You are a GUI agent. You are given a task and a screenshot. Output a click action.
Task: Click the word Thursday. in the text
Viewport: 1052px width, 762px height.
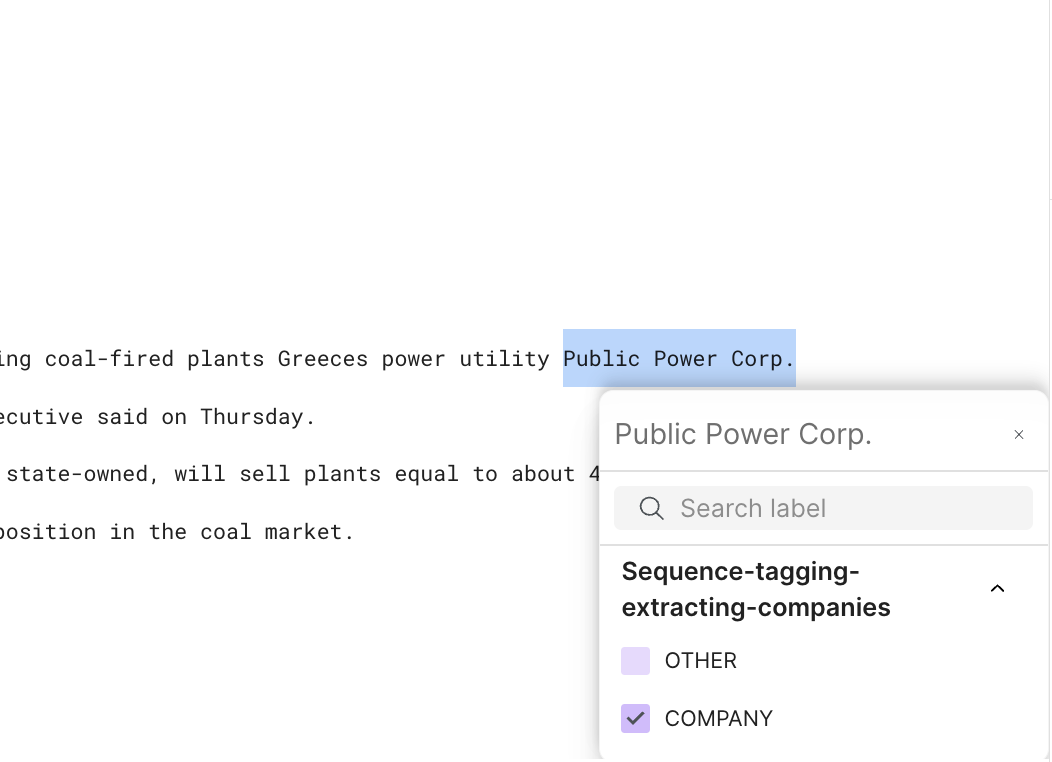258,417
